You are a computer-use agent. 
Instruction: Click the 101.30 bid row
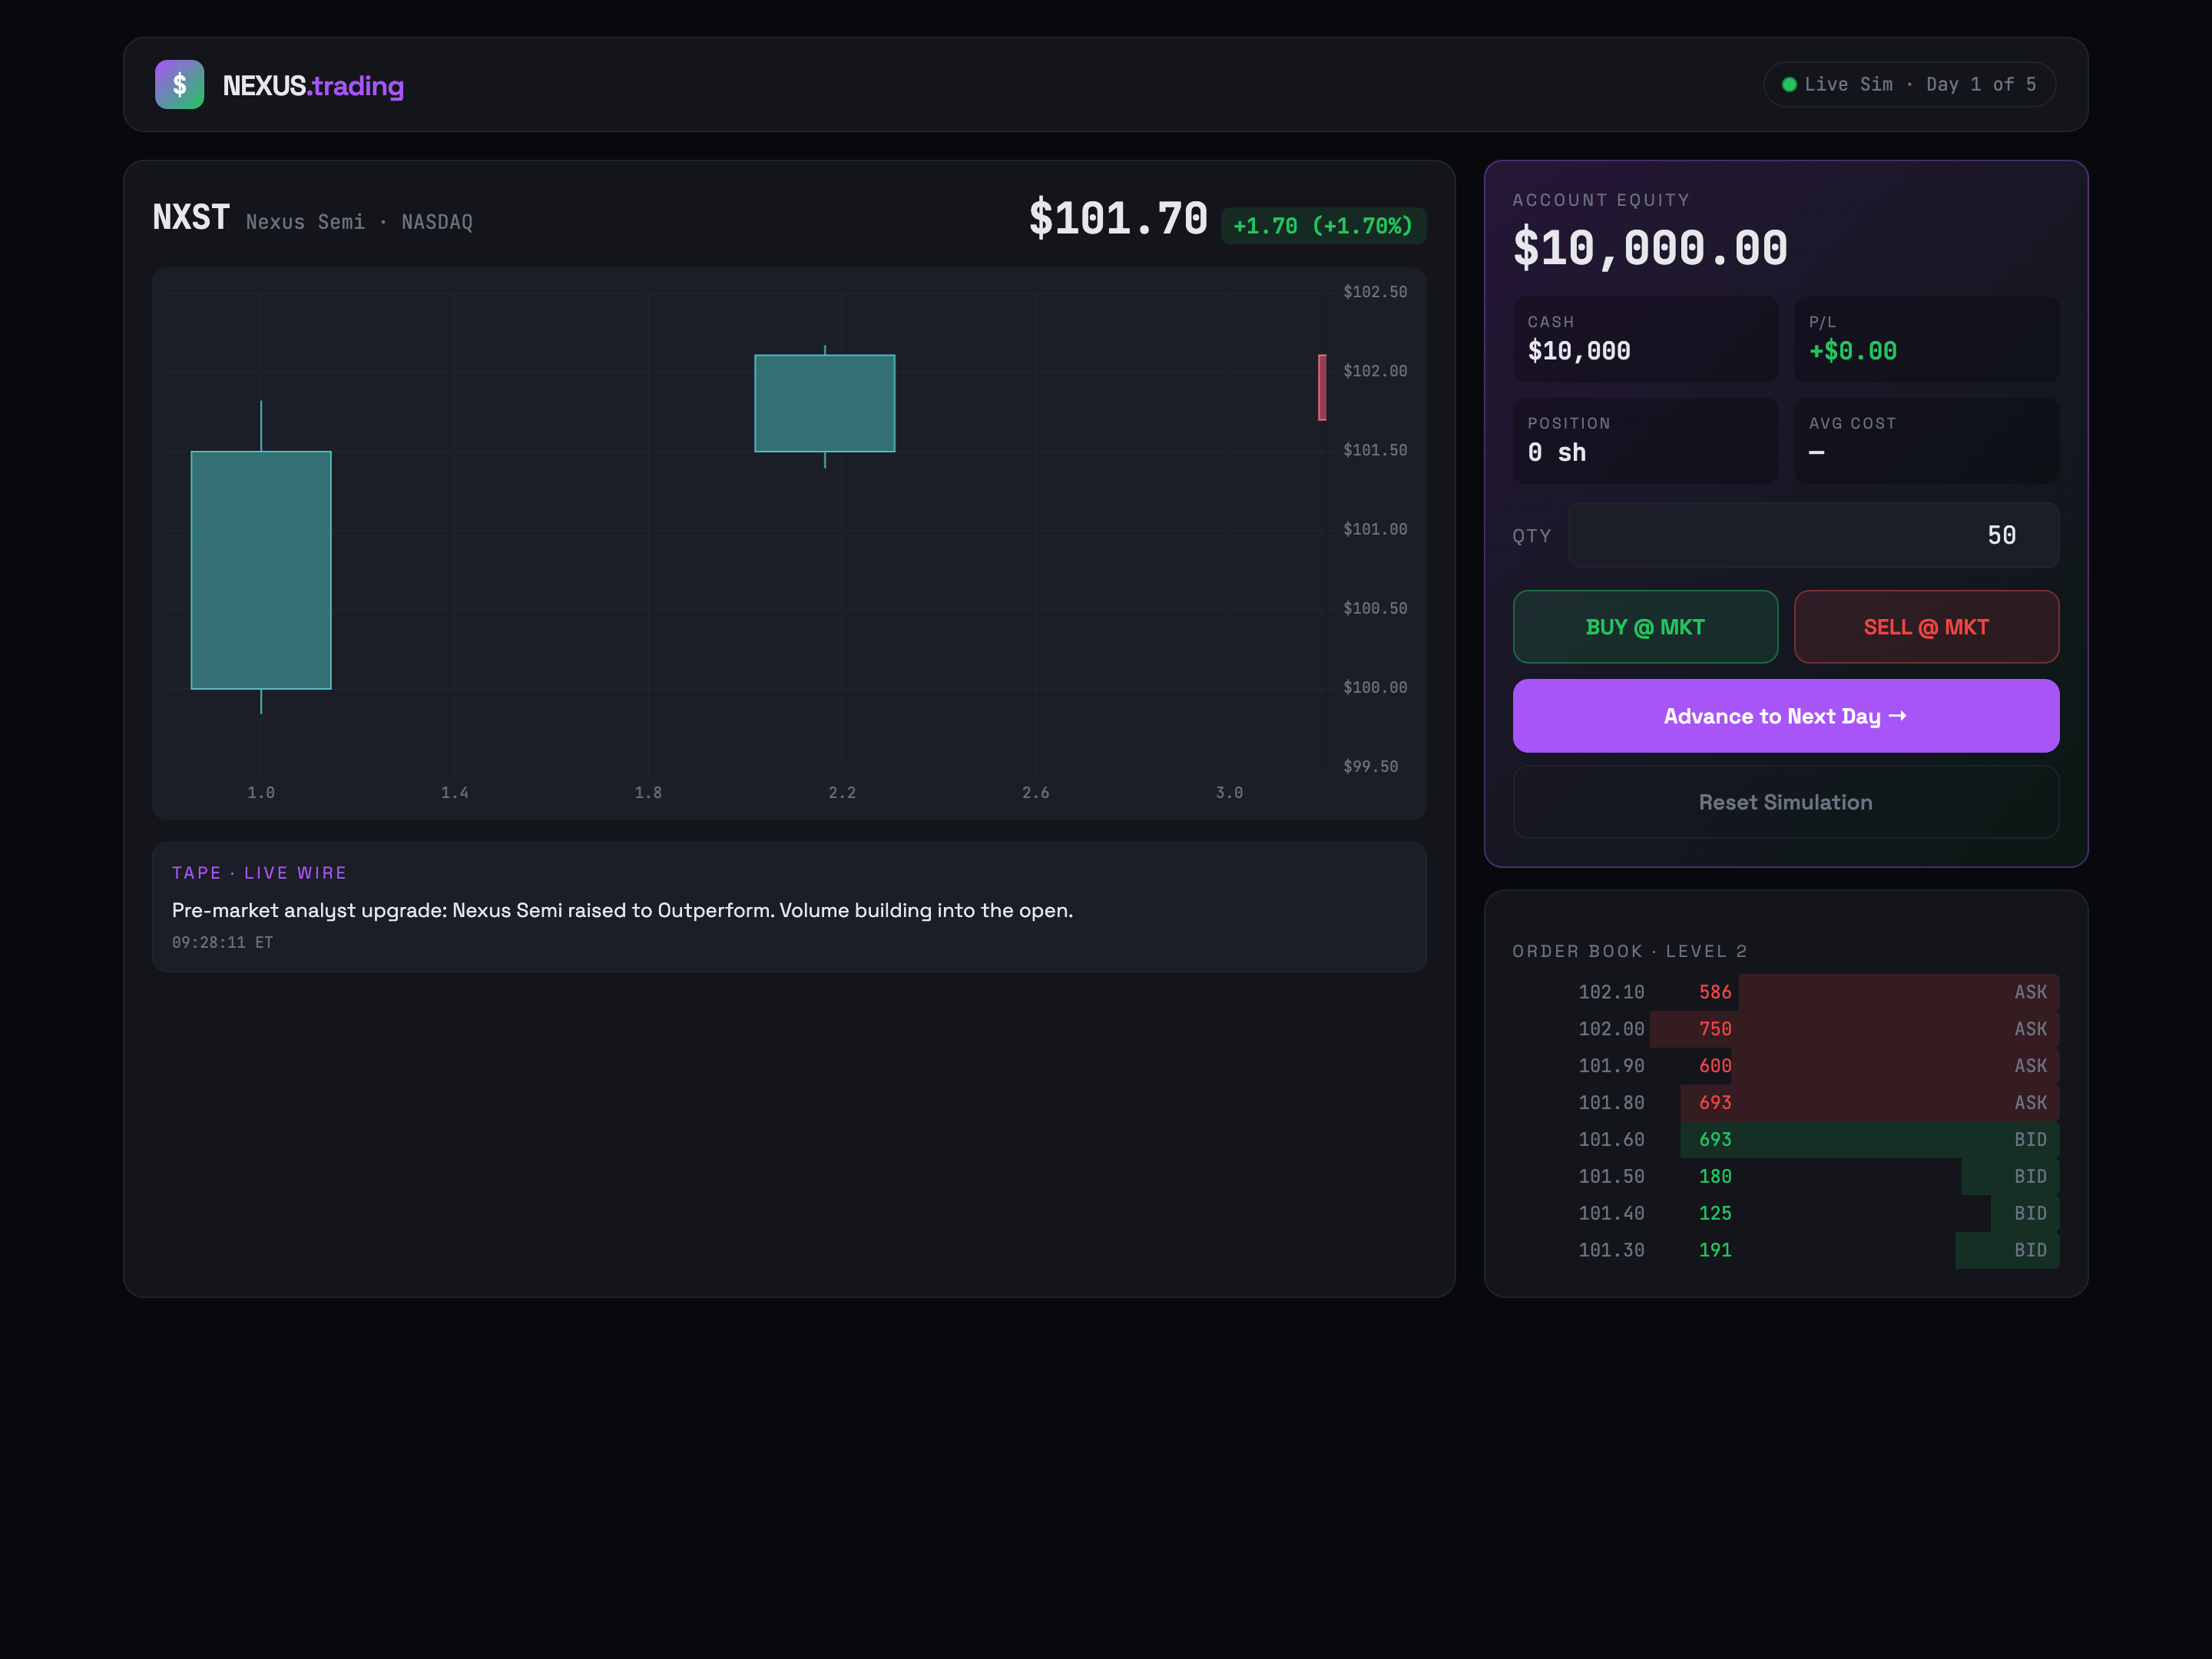(1786, 1250)
